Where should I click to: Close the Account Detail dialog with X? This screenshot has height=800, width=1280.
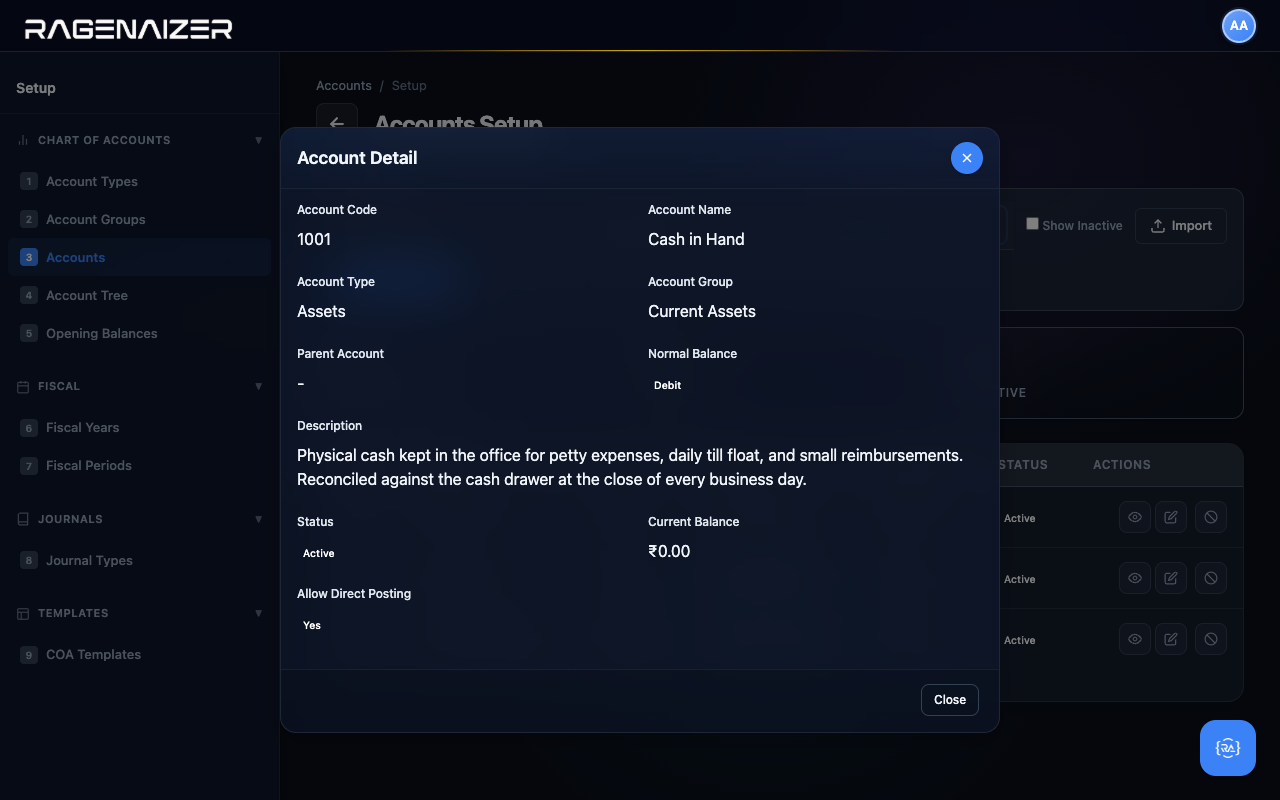pos(967,158)
